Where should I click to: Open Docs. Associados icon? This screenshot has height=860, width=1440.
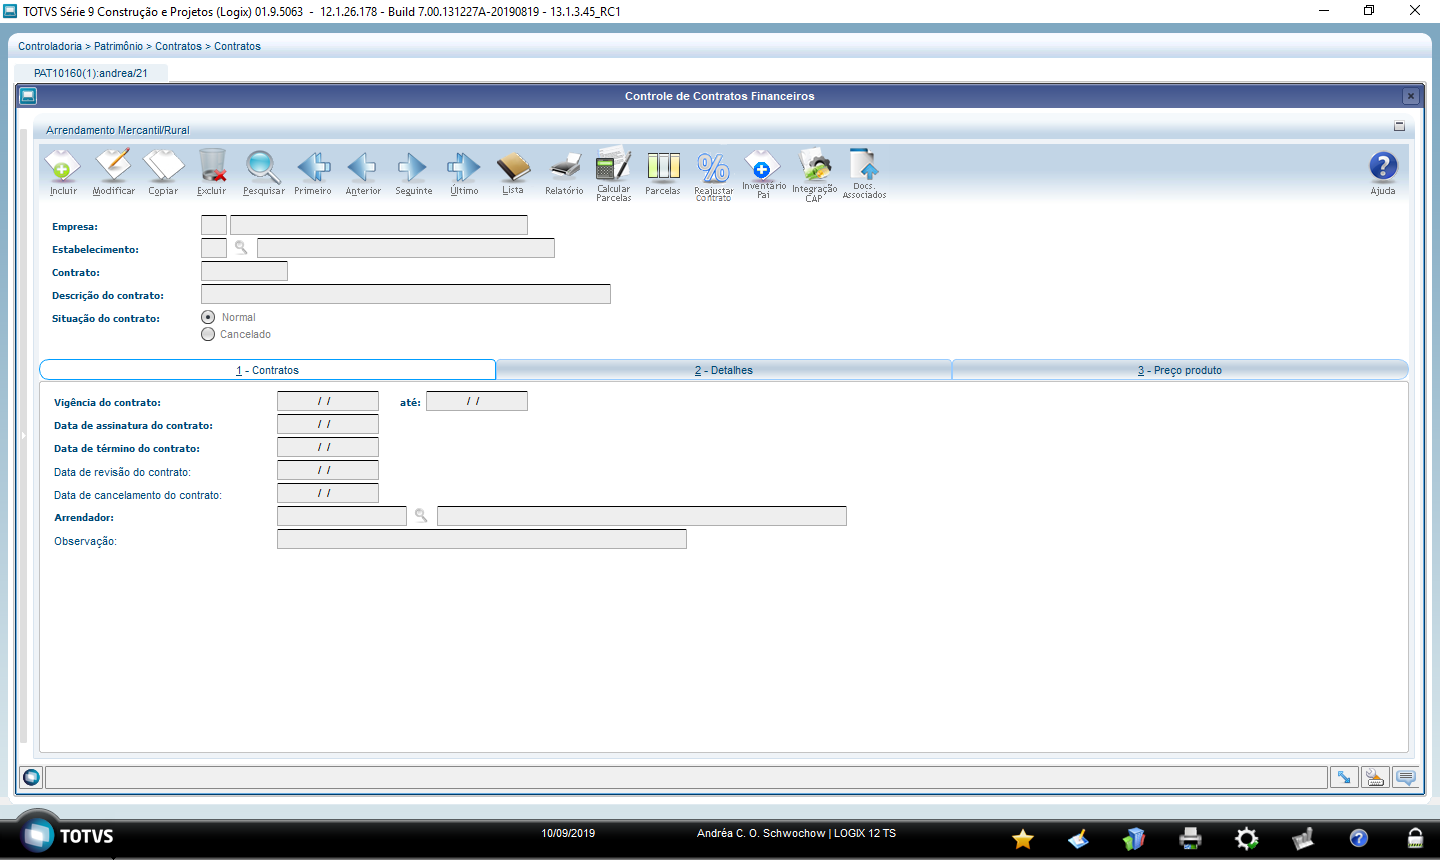click(864, 174)
